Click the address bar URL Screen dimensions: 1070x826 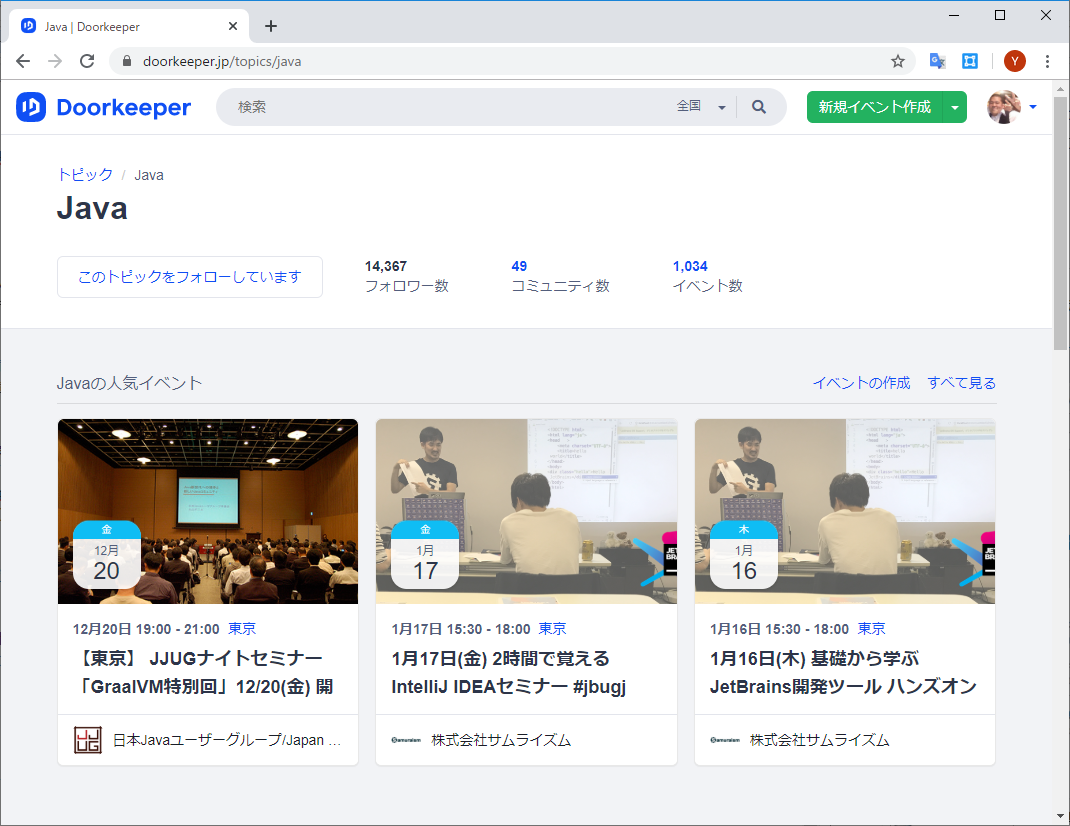pyautogui.click(x=222, y=61)
